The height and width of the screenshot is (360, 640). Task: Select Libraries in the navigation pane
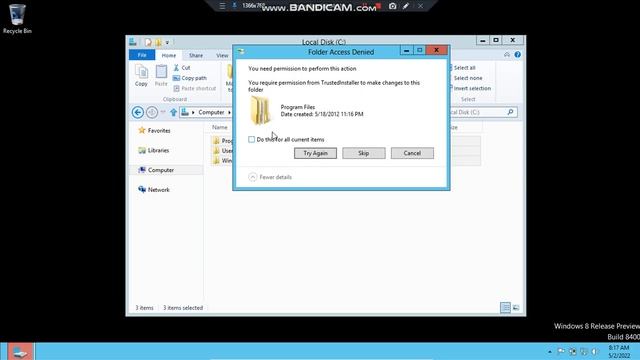point(153,150)
